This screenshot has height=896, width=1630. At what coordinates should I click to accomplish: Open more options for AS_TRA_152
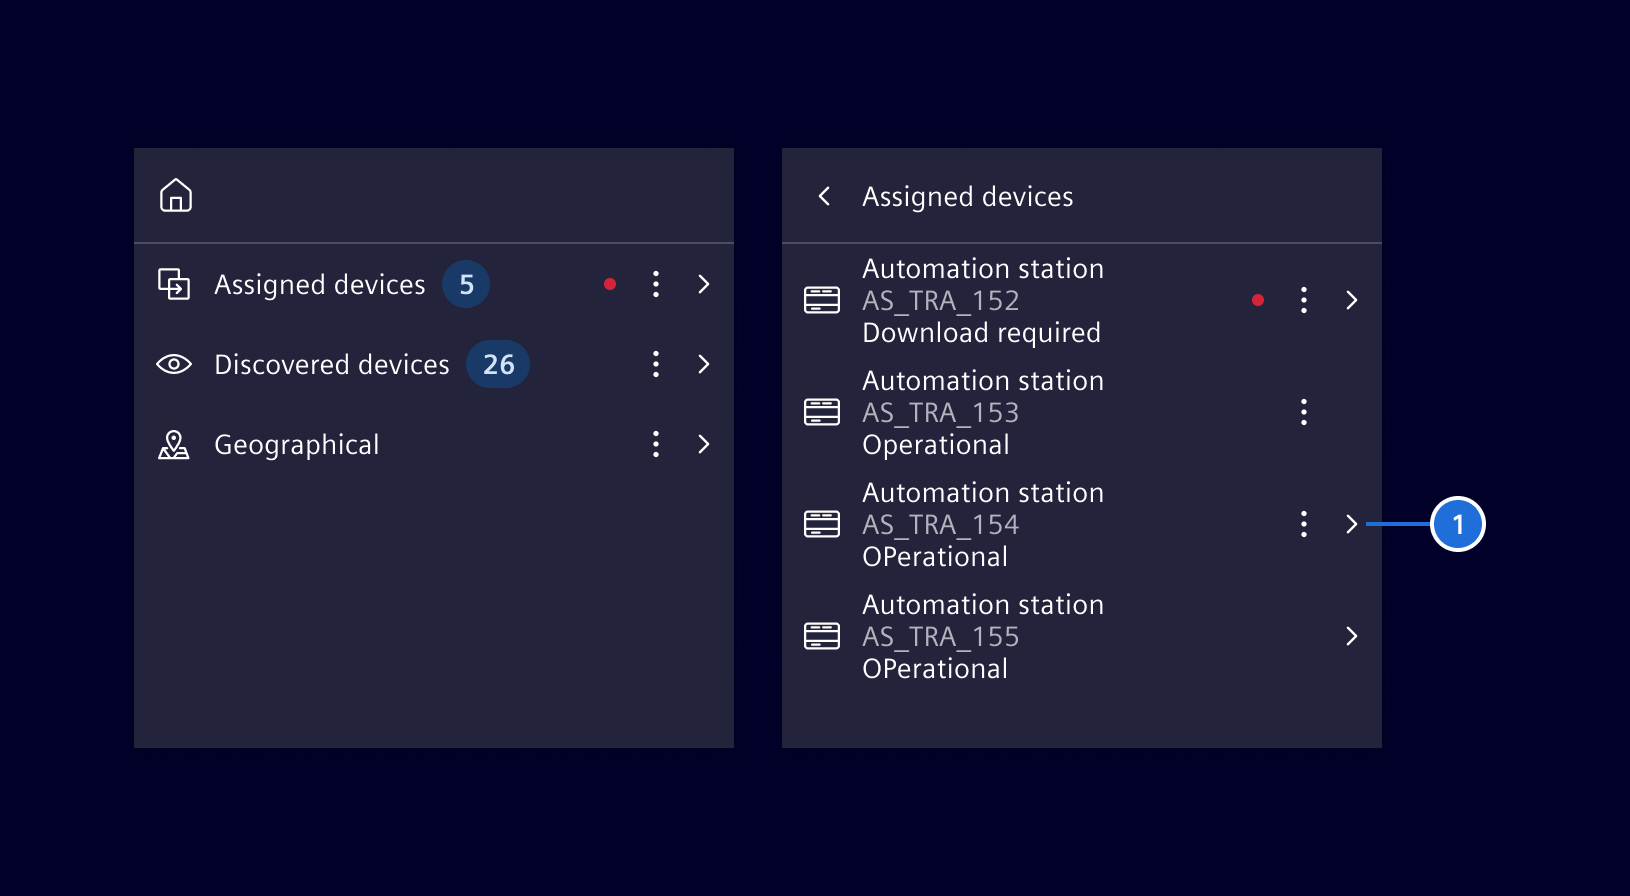tap(1304, 300)
